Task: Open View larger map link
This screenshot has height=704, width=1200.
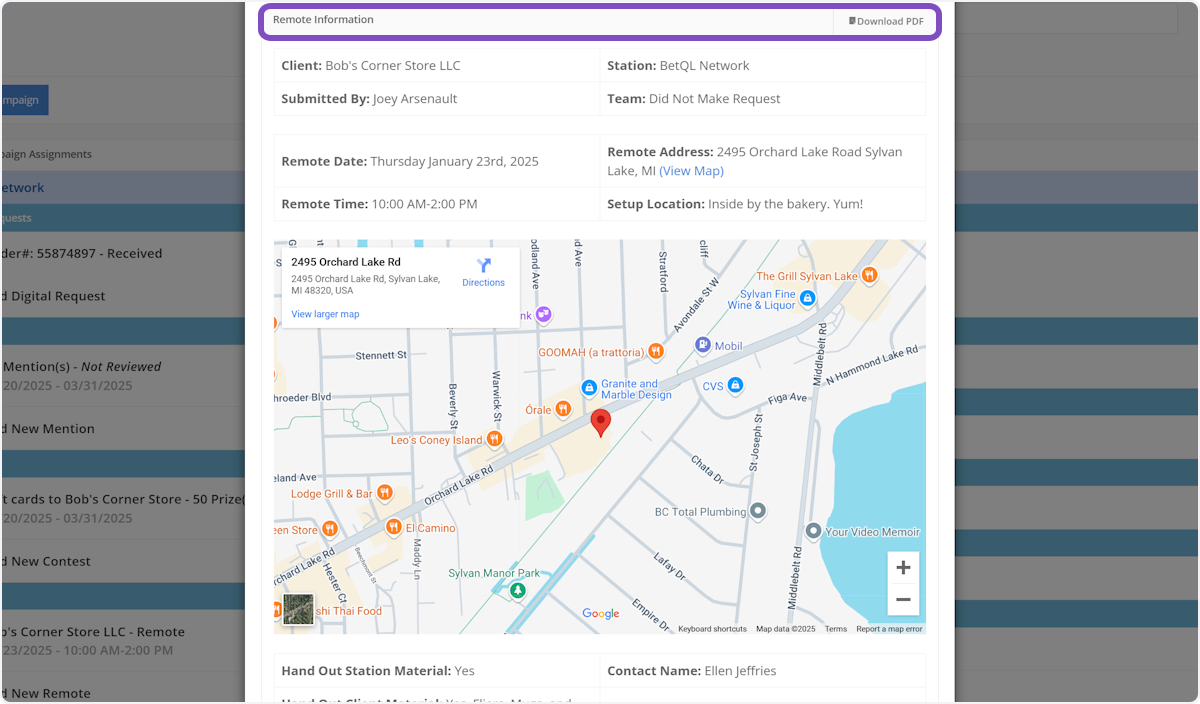Action: pos(325,314)
